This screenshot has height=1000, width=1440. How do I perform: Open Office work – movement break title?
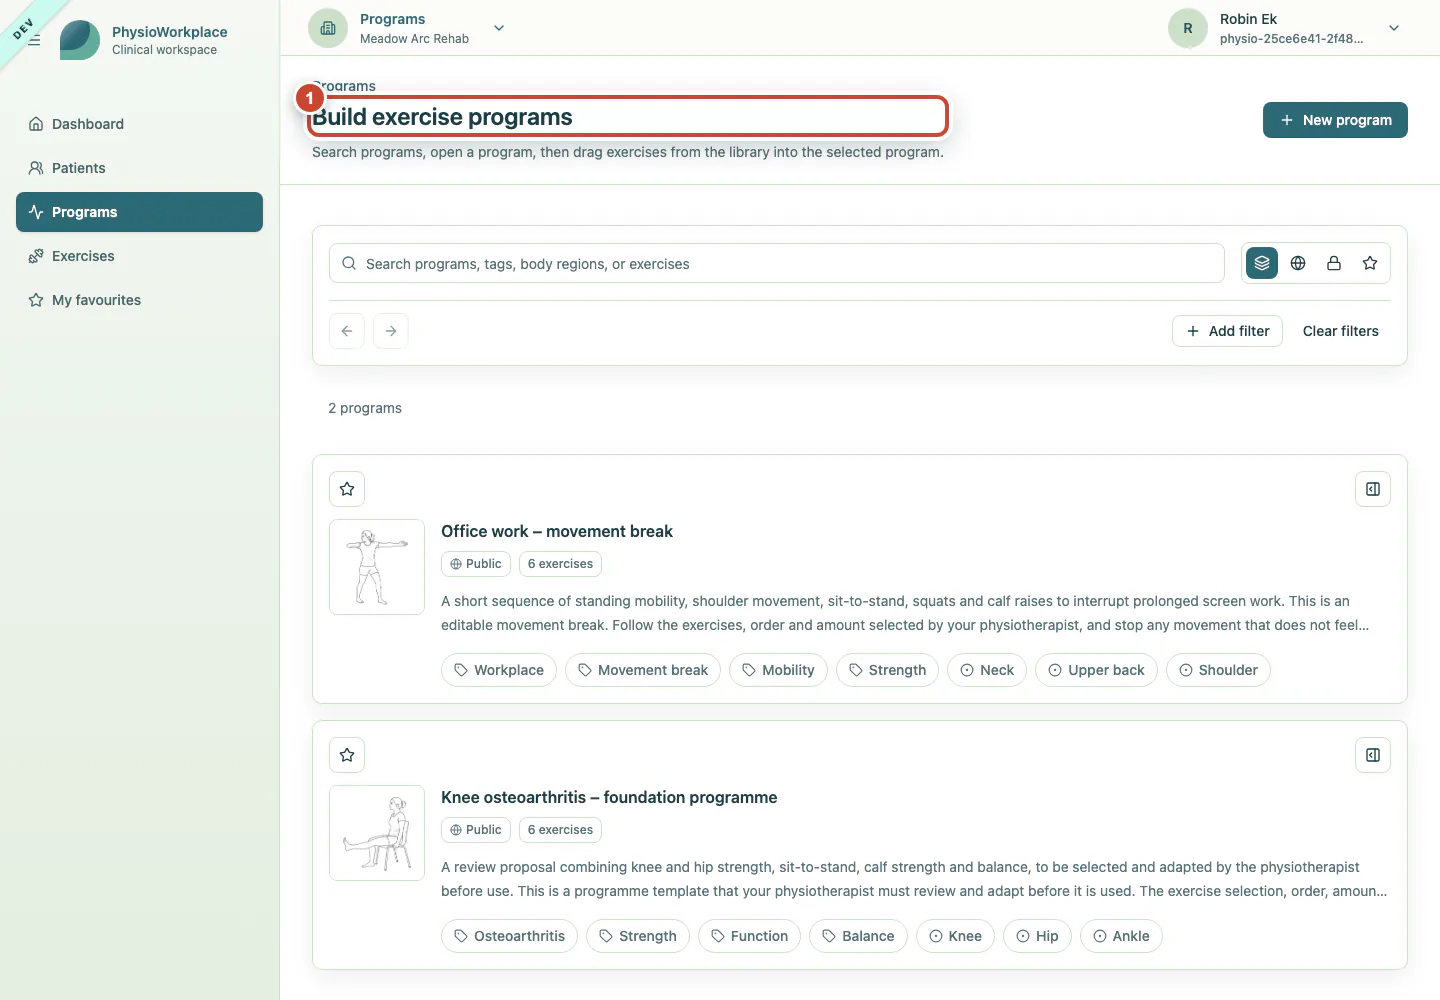[x=557, y=531]
